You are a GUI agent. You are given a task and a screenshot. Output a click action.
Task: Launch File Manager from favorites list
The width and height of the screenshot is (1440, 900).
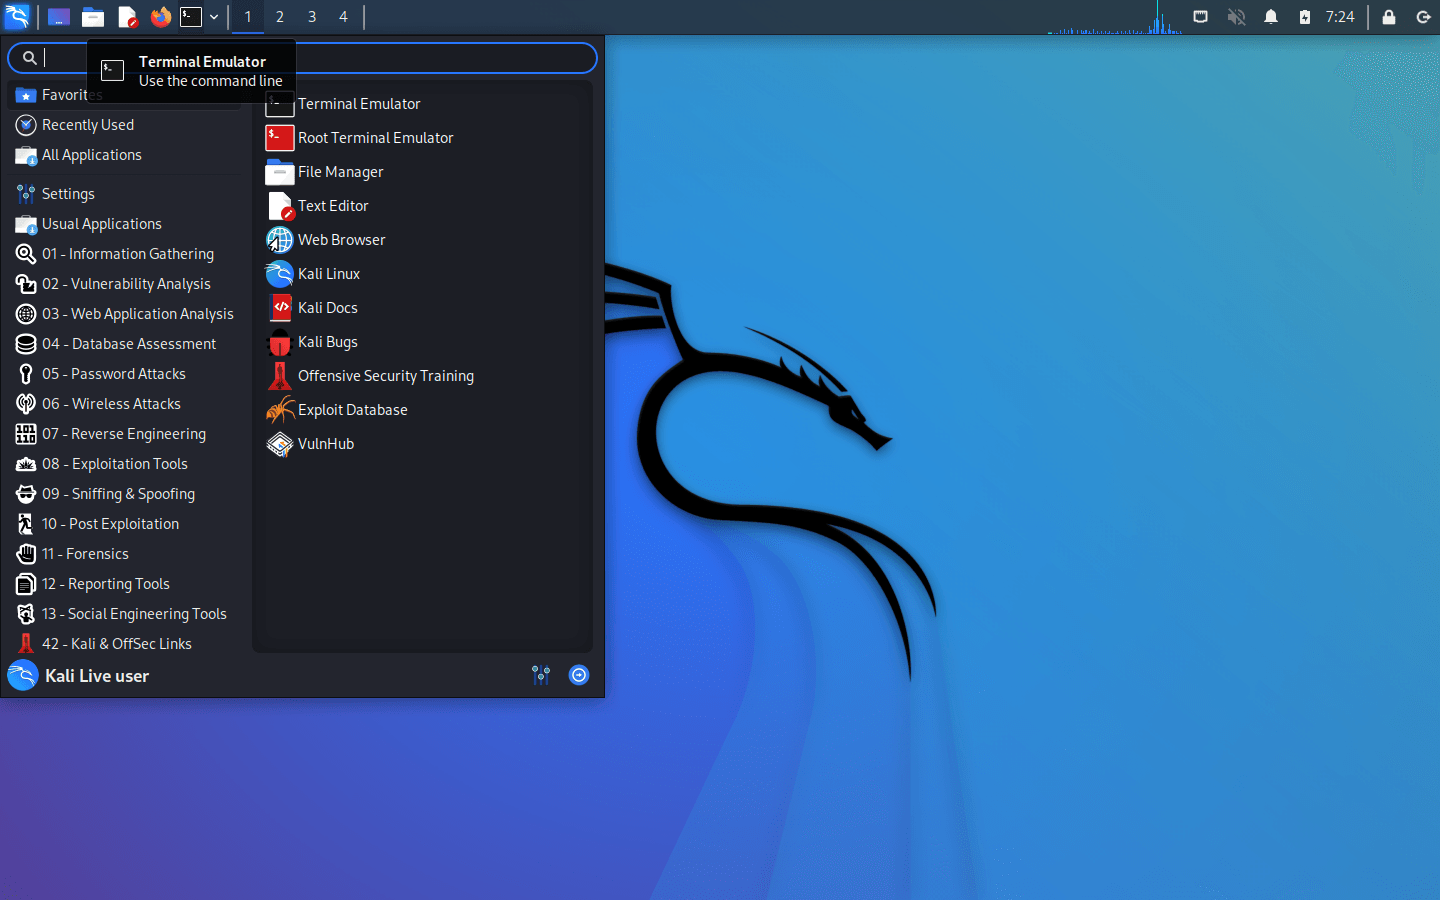(423, 172)
